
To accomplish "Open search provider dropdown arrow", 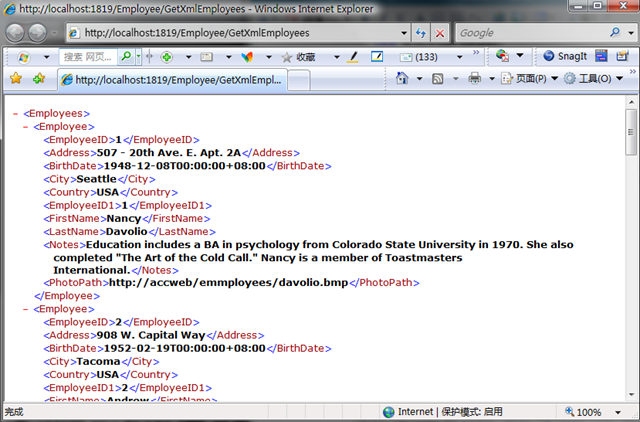I will pyautogui.click(x=631, y=33).
